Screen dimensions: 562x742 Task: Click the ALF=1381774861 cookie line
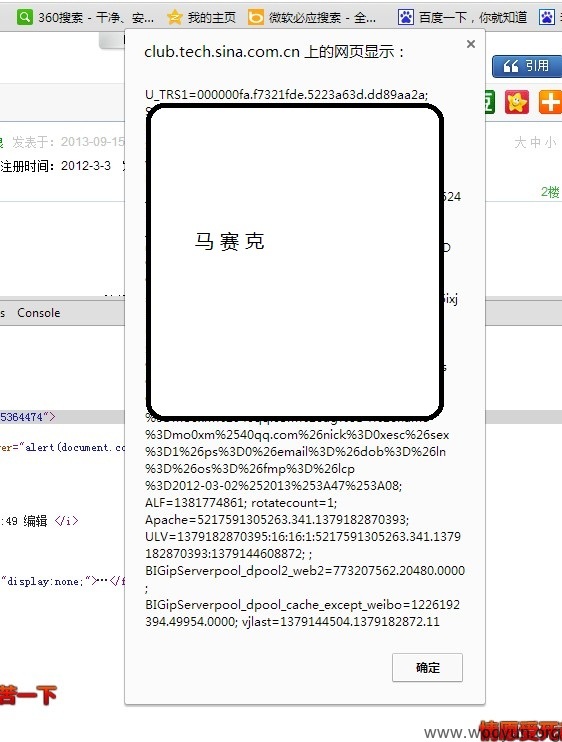coord(196,503)
